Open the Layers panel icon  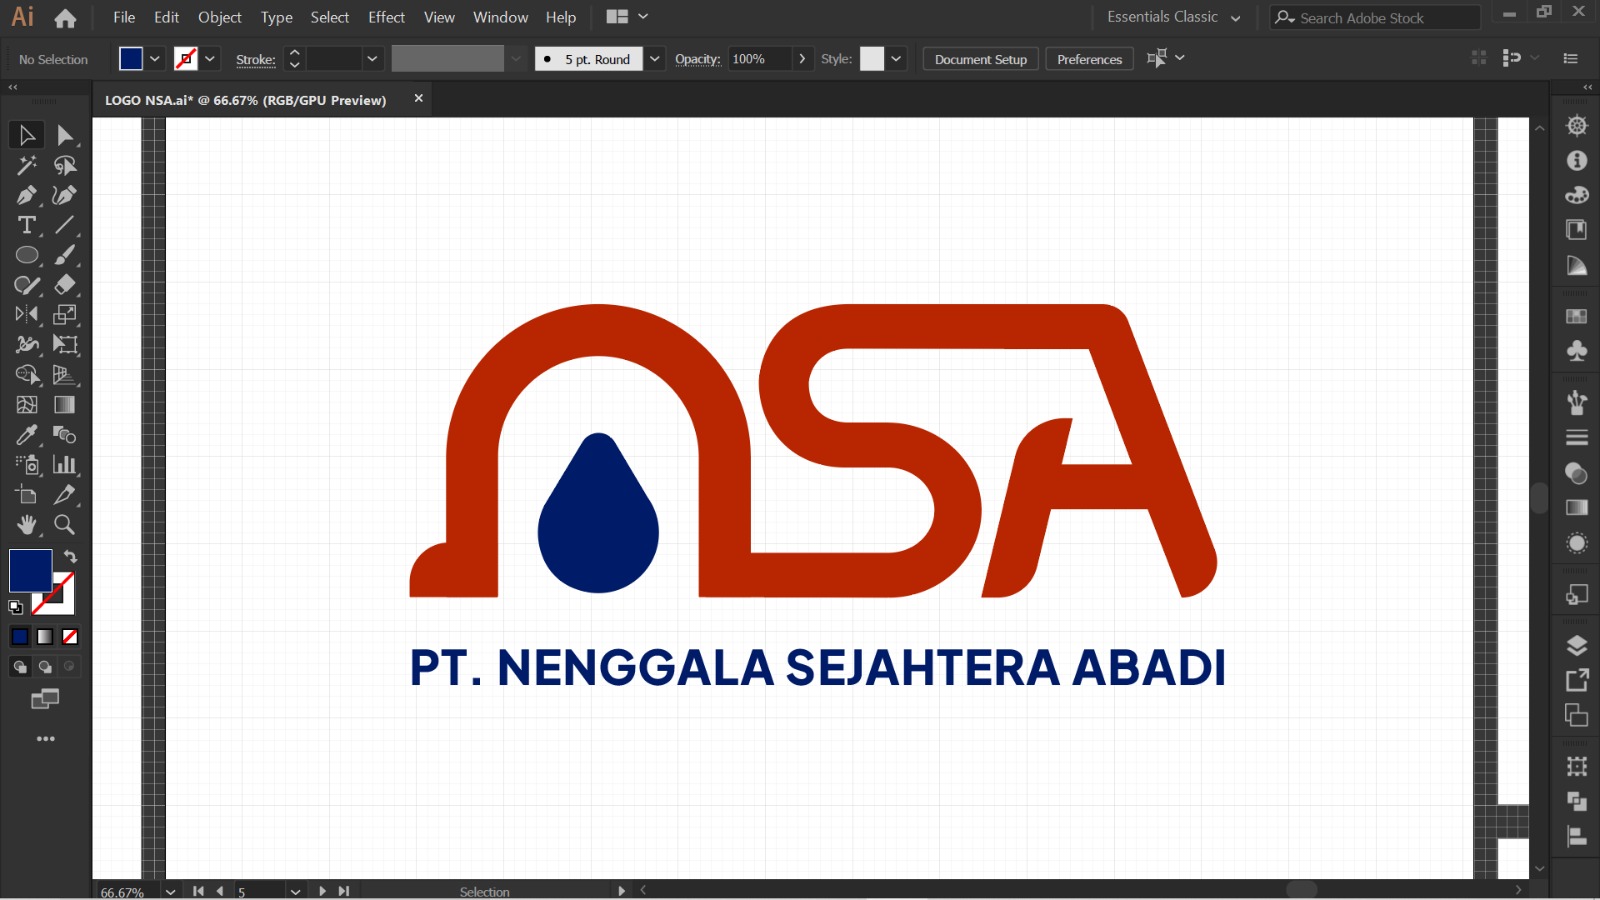point(1577,645)
